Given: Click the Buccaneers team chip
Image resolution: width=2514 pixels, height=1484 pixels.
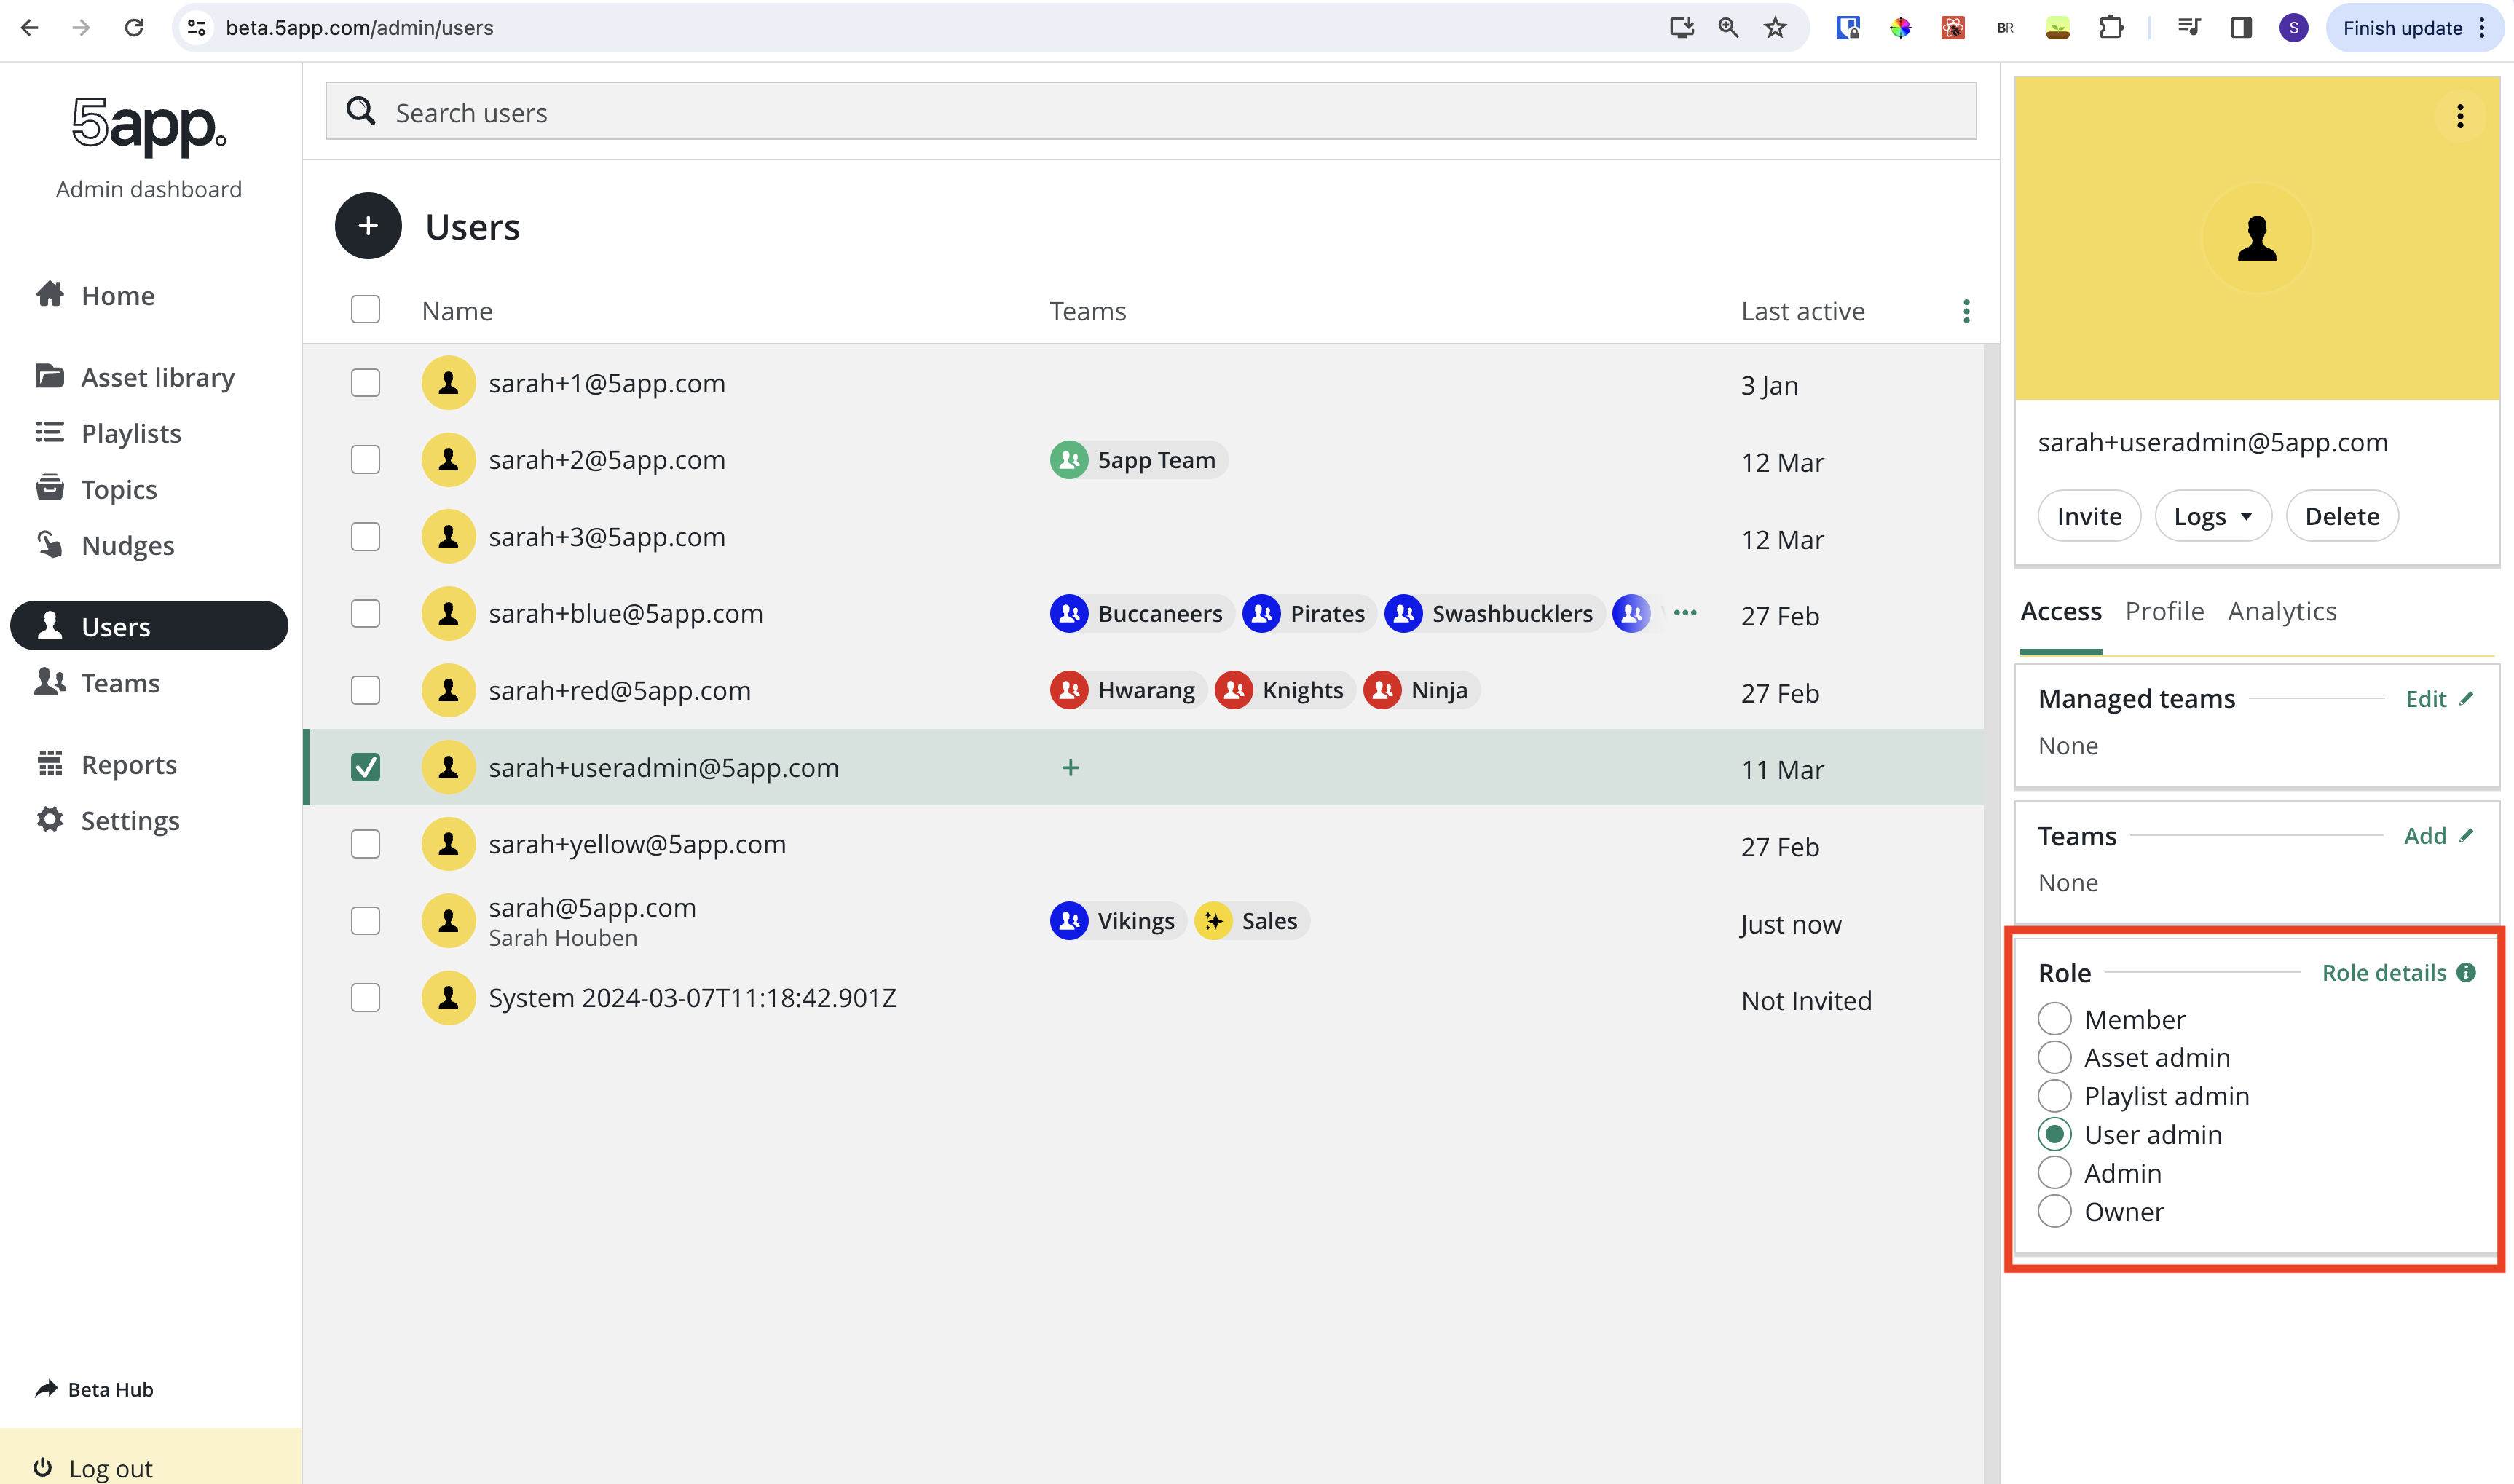Looking at the screenshot, I should [1141, 613].
